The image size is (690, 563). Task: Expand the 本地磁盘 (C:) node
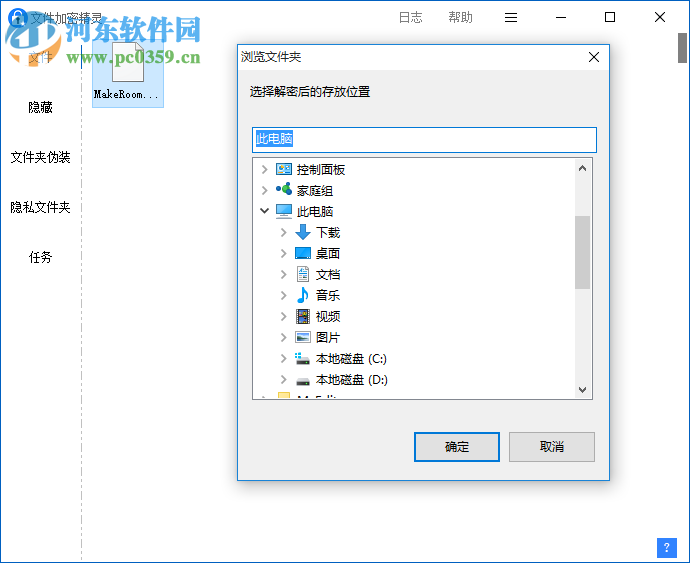(283, 358)
